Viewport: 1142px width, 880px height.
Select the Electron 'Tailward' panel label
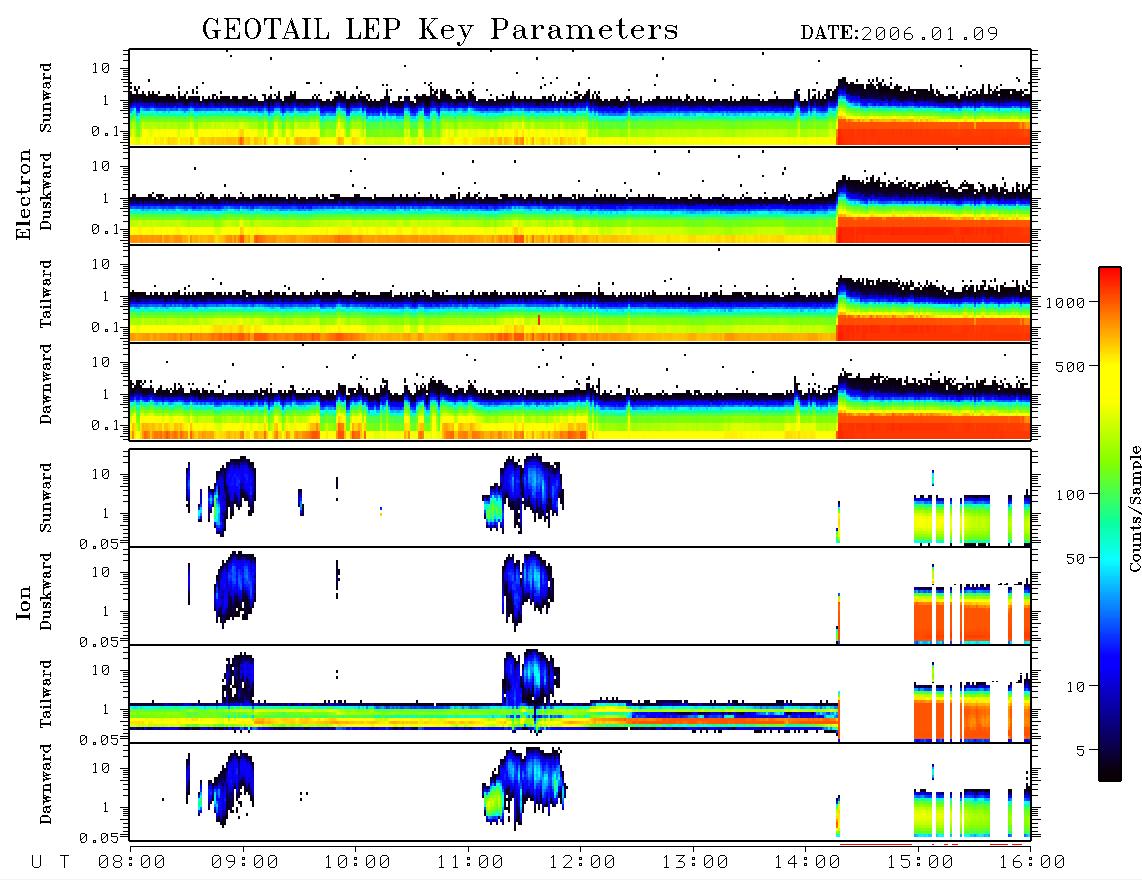click(x=46, y=294)
